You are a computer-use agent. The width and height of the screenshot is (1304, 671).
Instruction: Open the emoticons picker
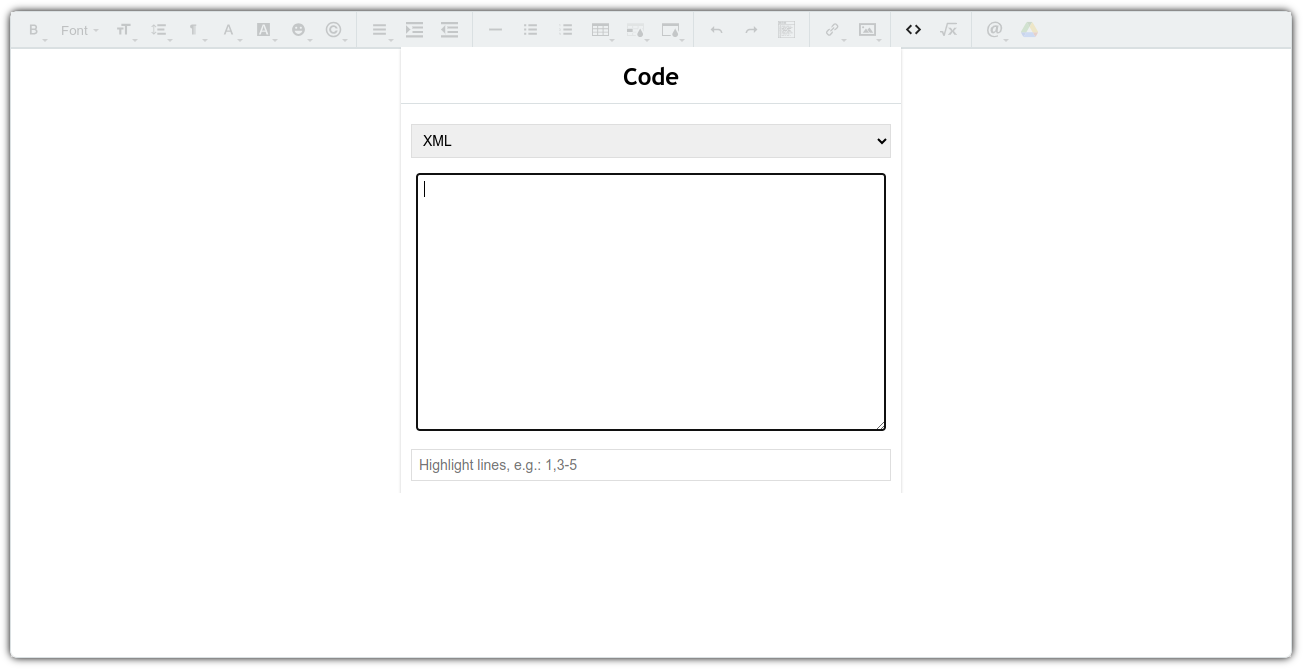tap(299, 30)
